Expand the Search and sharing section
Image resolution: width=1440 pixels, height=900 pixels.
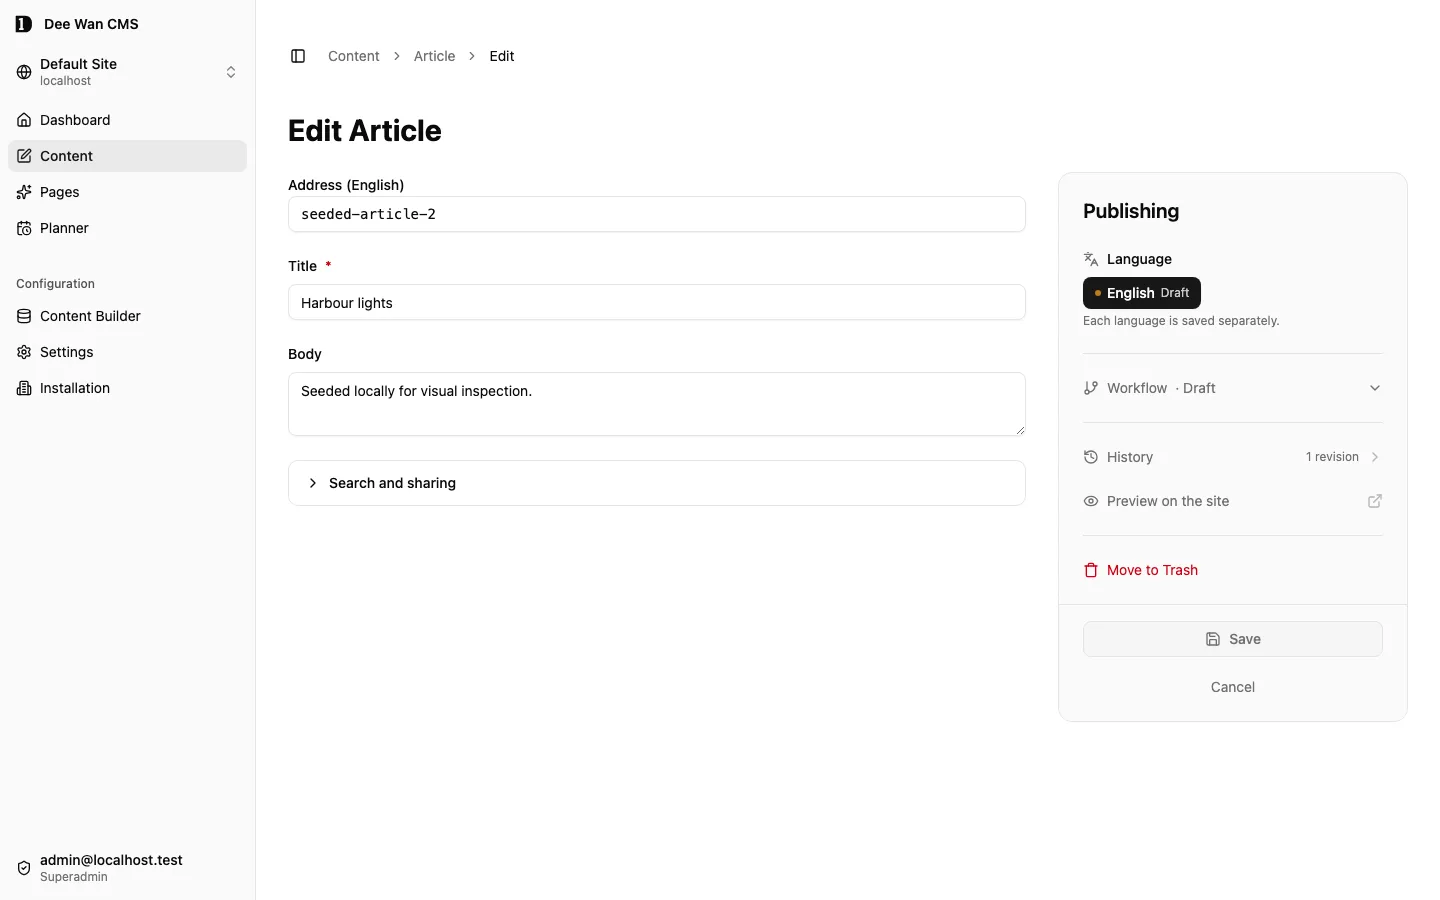[x=657, y=483]
